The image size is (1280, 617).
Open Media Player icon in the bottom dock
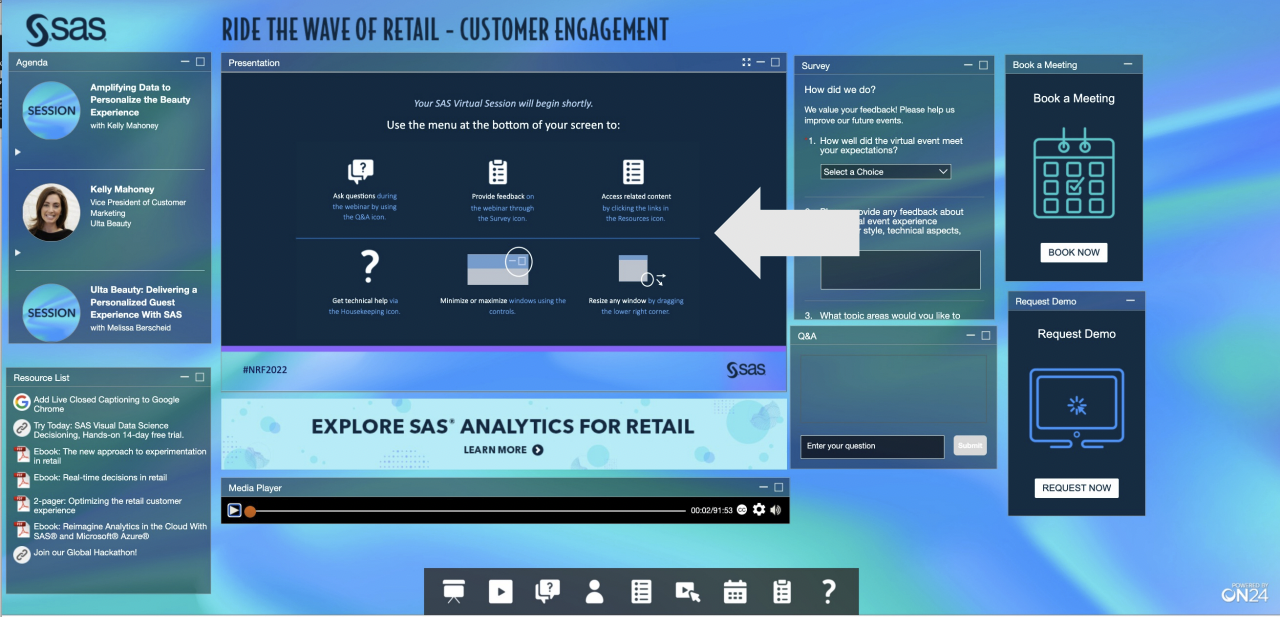tap(500, 591)
